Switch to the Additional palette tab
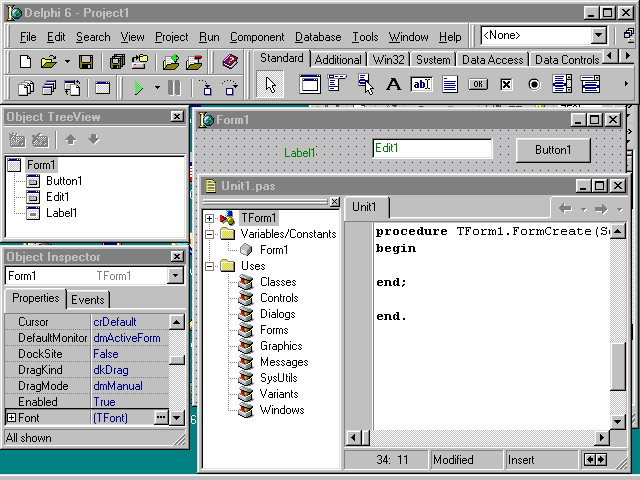 click(338, 60)
